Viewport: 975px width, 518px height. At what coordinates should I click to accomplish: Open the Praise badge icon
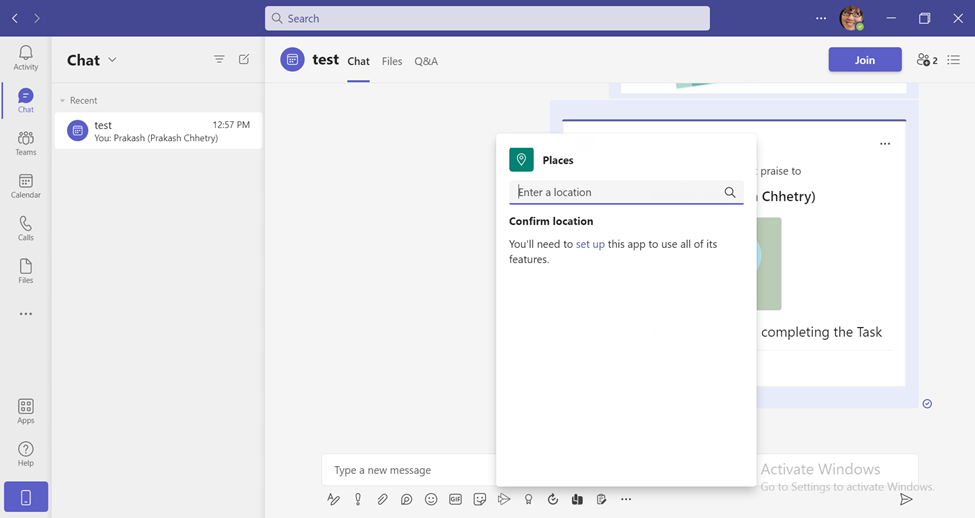(529, 499)
